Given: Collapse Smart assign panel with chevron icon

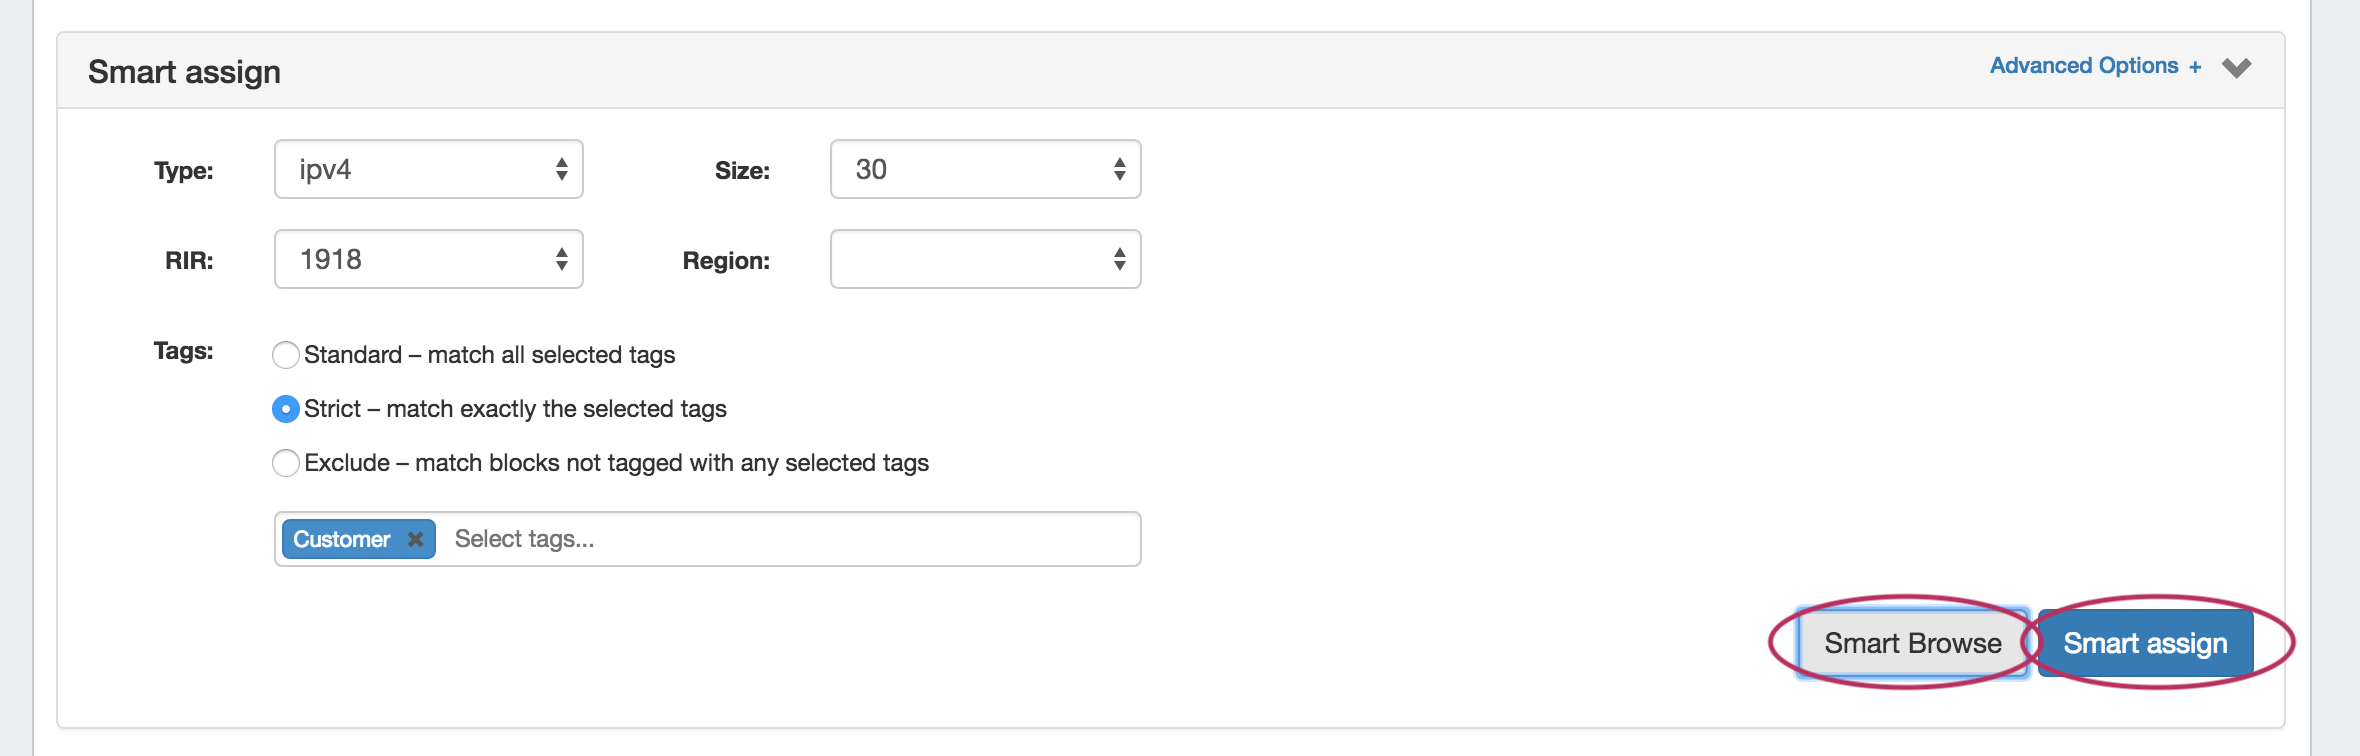Looking at the screenshot, I should [x=2236, y=67].
